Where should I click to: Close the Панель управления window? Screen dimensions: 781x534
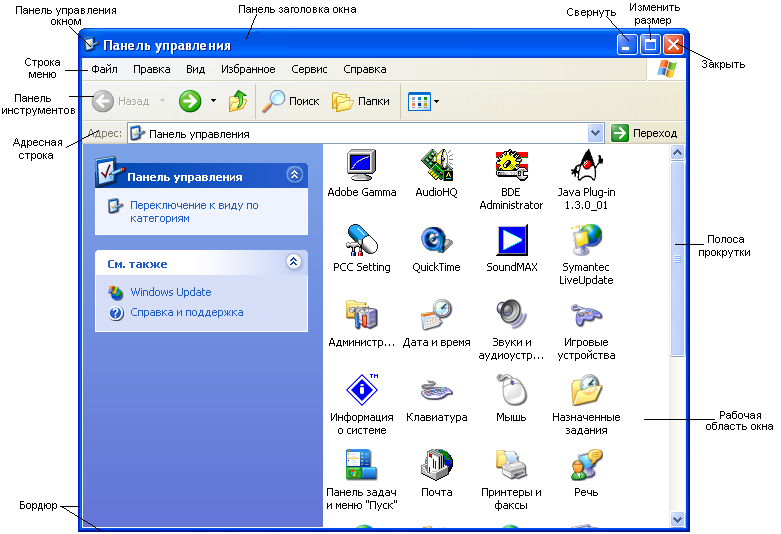click(x=673, y=45)
